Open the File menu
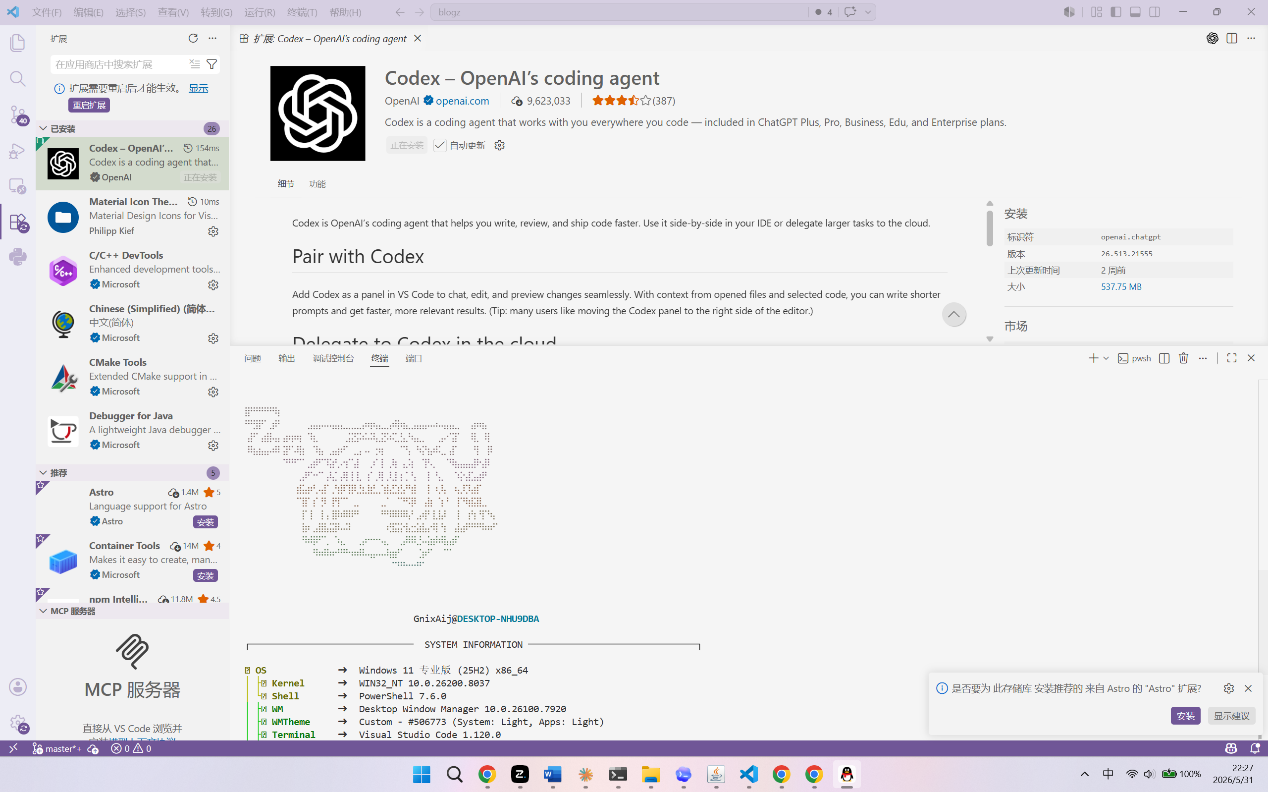 (x=47, y=12)
